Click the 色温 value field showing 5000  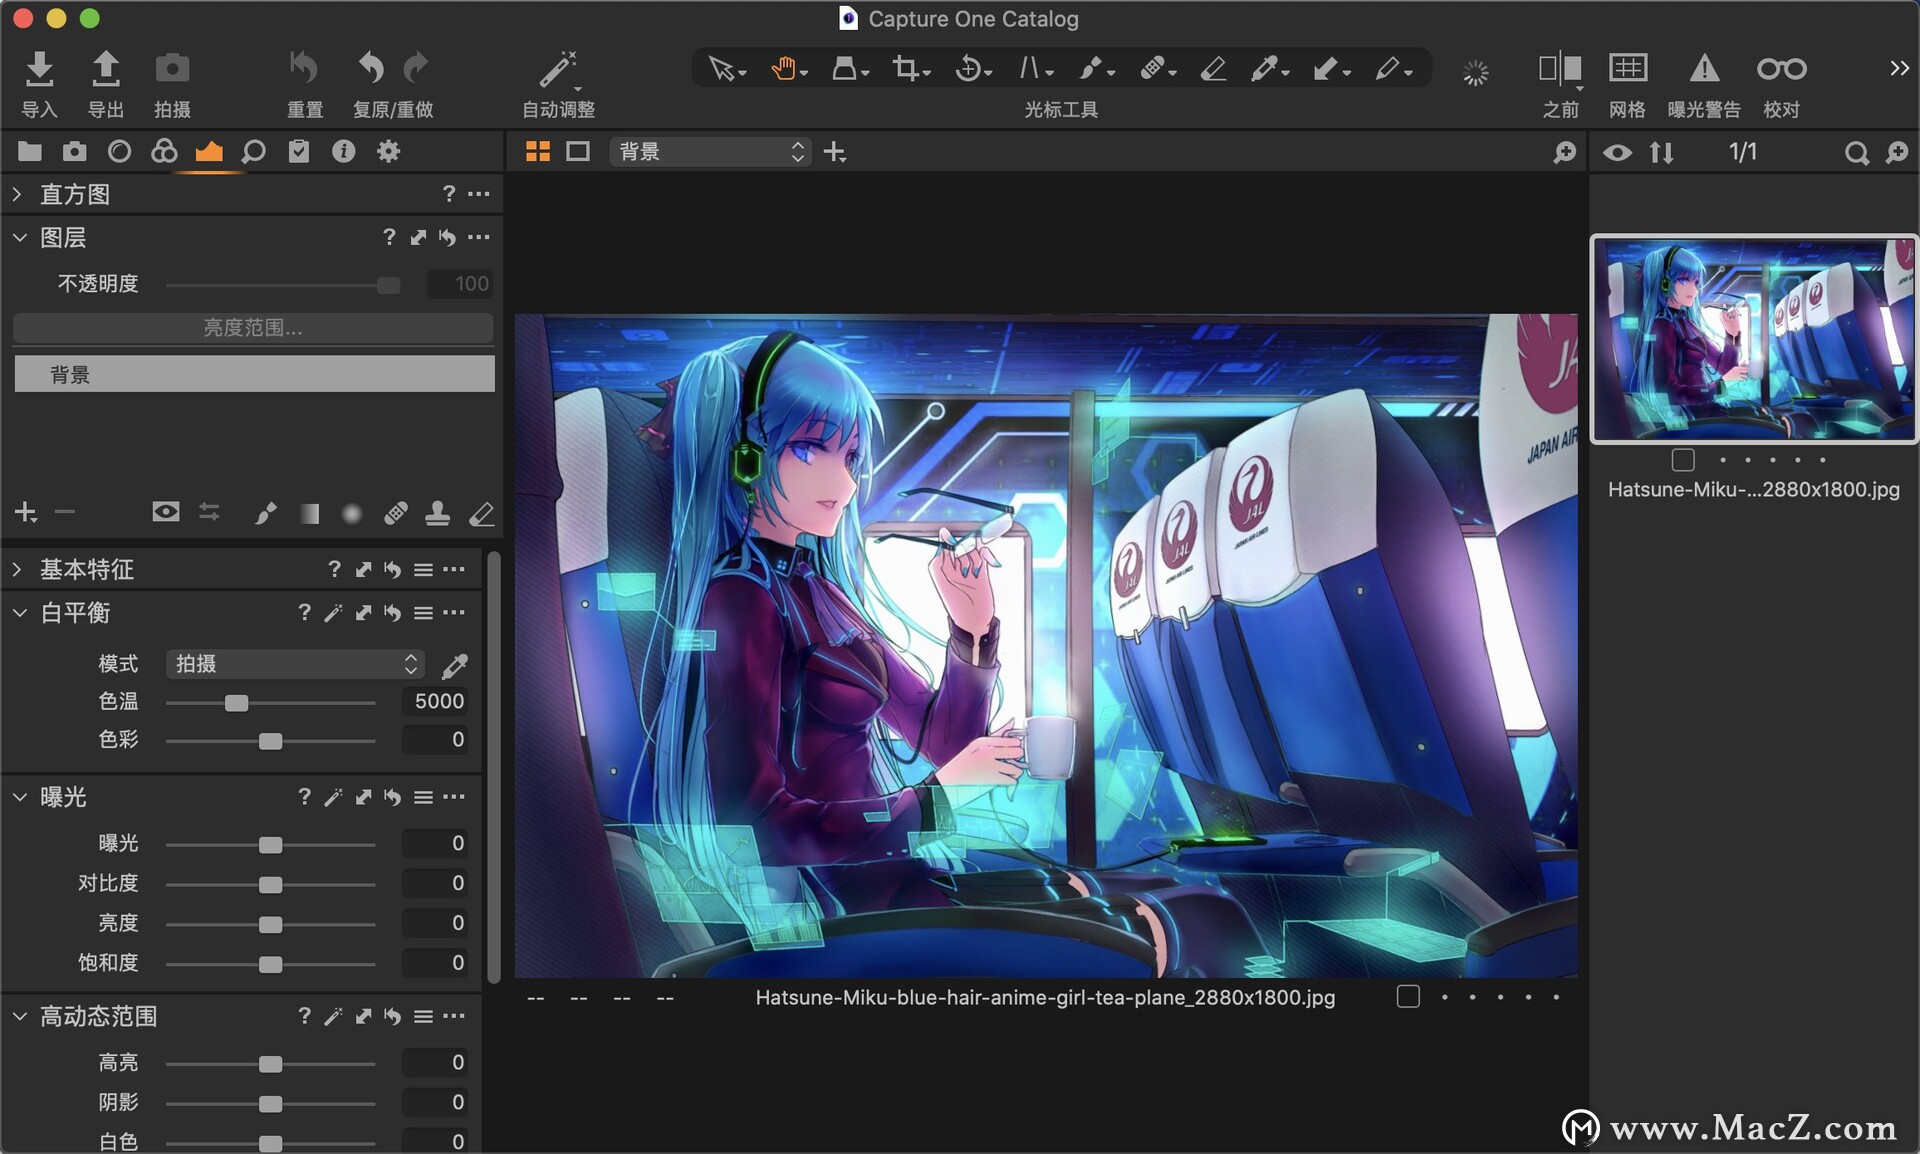(436, 702)
